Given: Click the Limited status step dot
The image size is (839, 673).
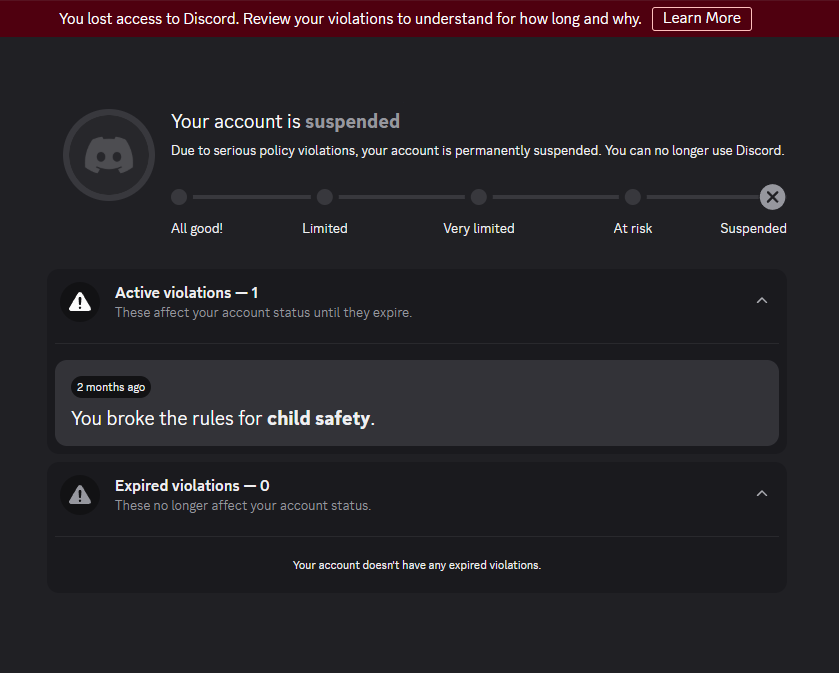Looking at the screenshot, I should click(325, 197).
